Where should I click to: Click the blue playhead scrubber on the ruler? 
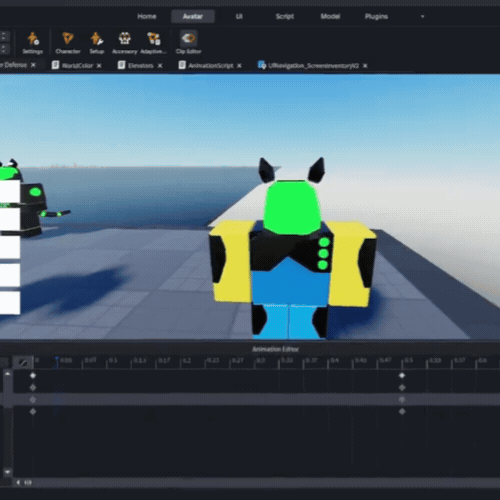57,362
